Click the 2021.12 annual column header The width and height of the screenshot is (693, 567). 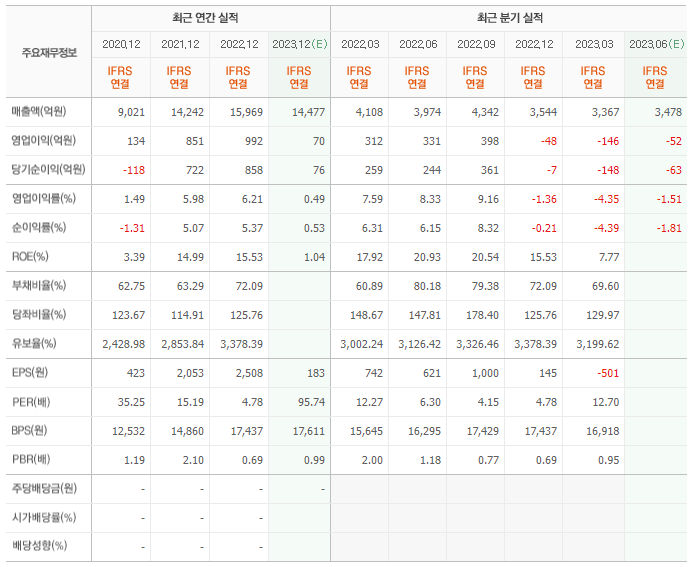click(x=180, y=44)
